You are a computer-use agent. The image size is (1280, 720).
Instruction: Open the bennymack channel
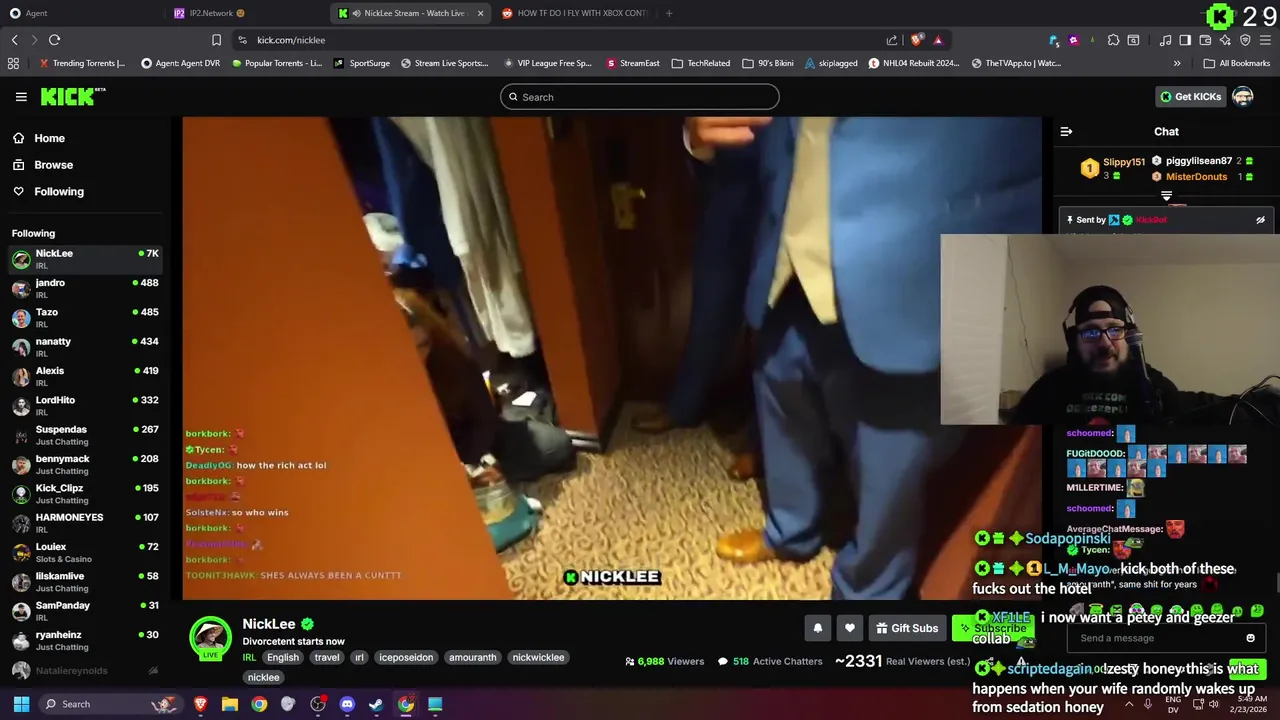[86, 464]
